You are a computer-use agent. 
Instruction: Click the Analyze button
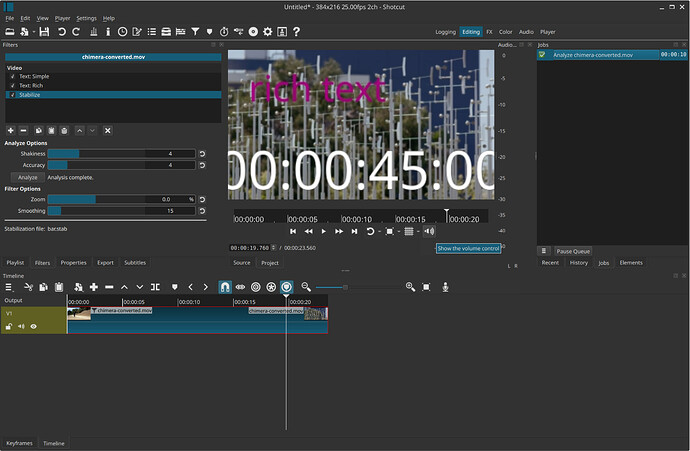(28, 177)
